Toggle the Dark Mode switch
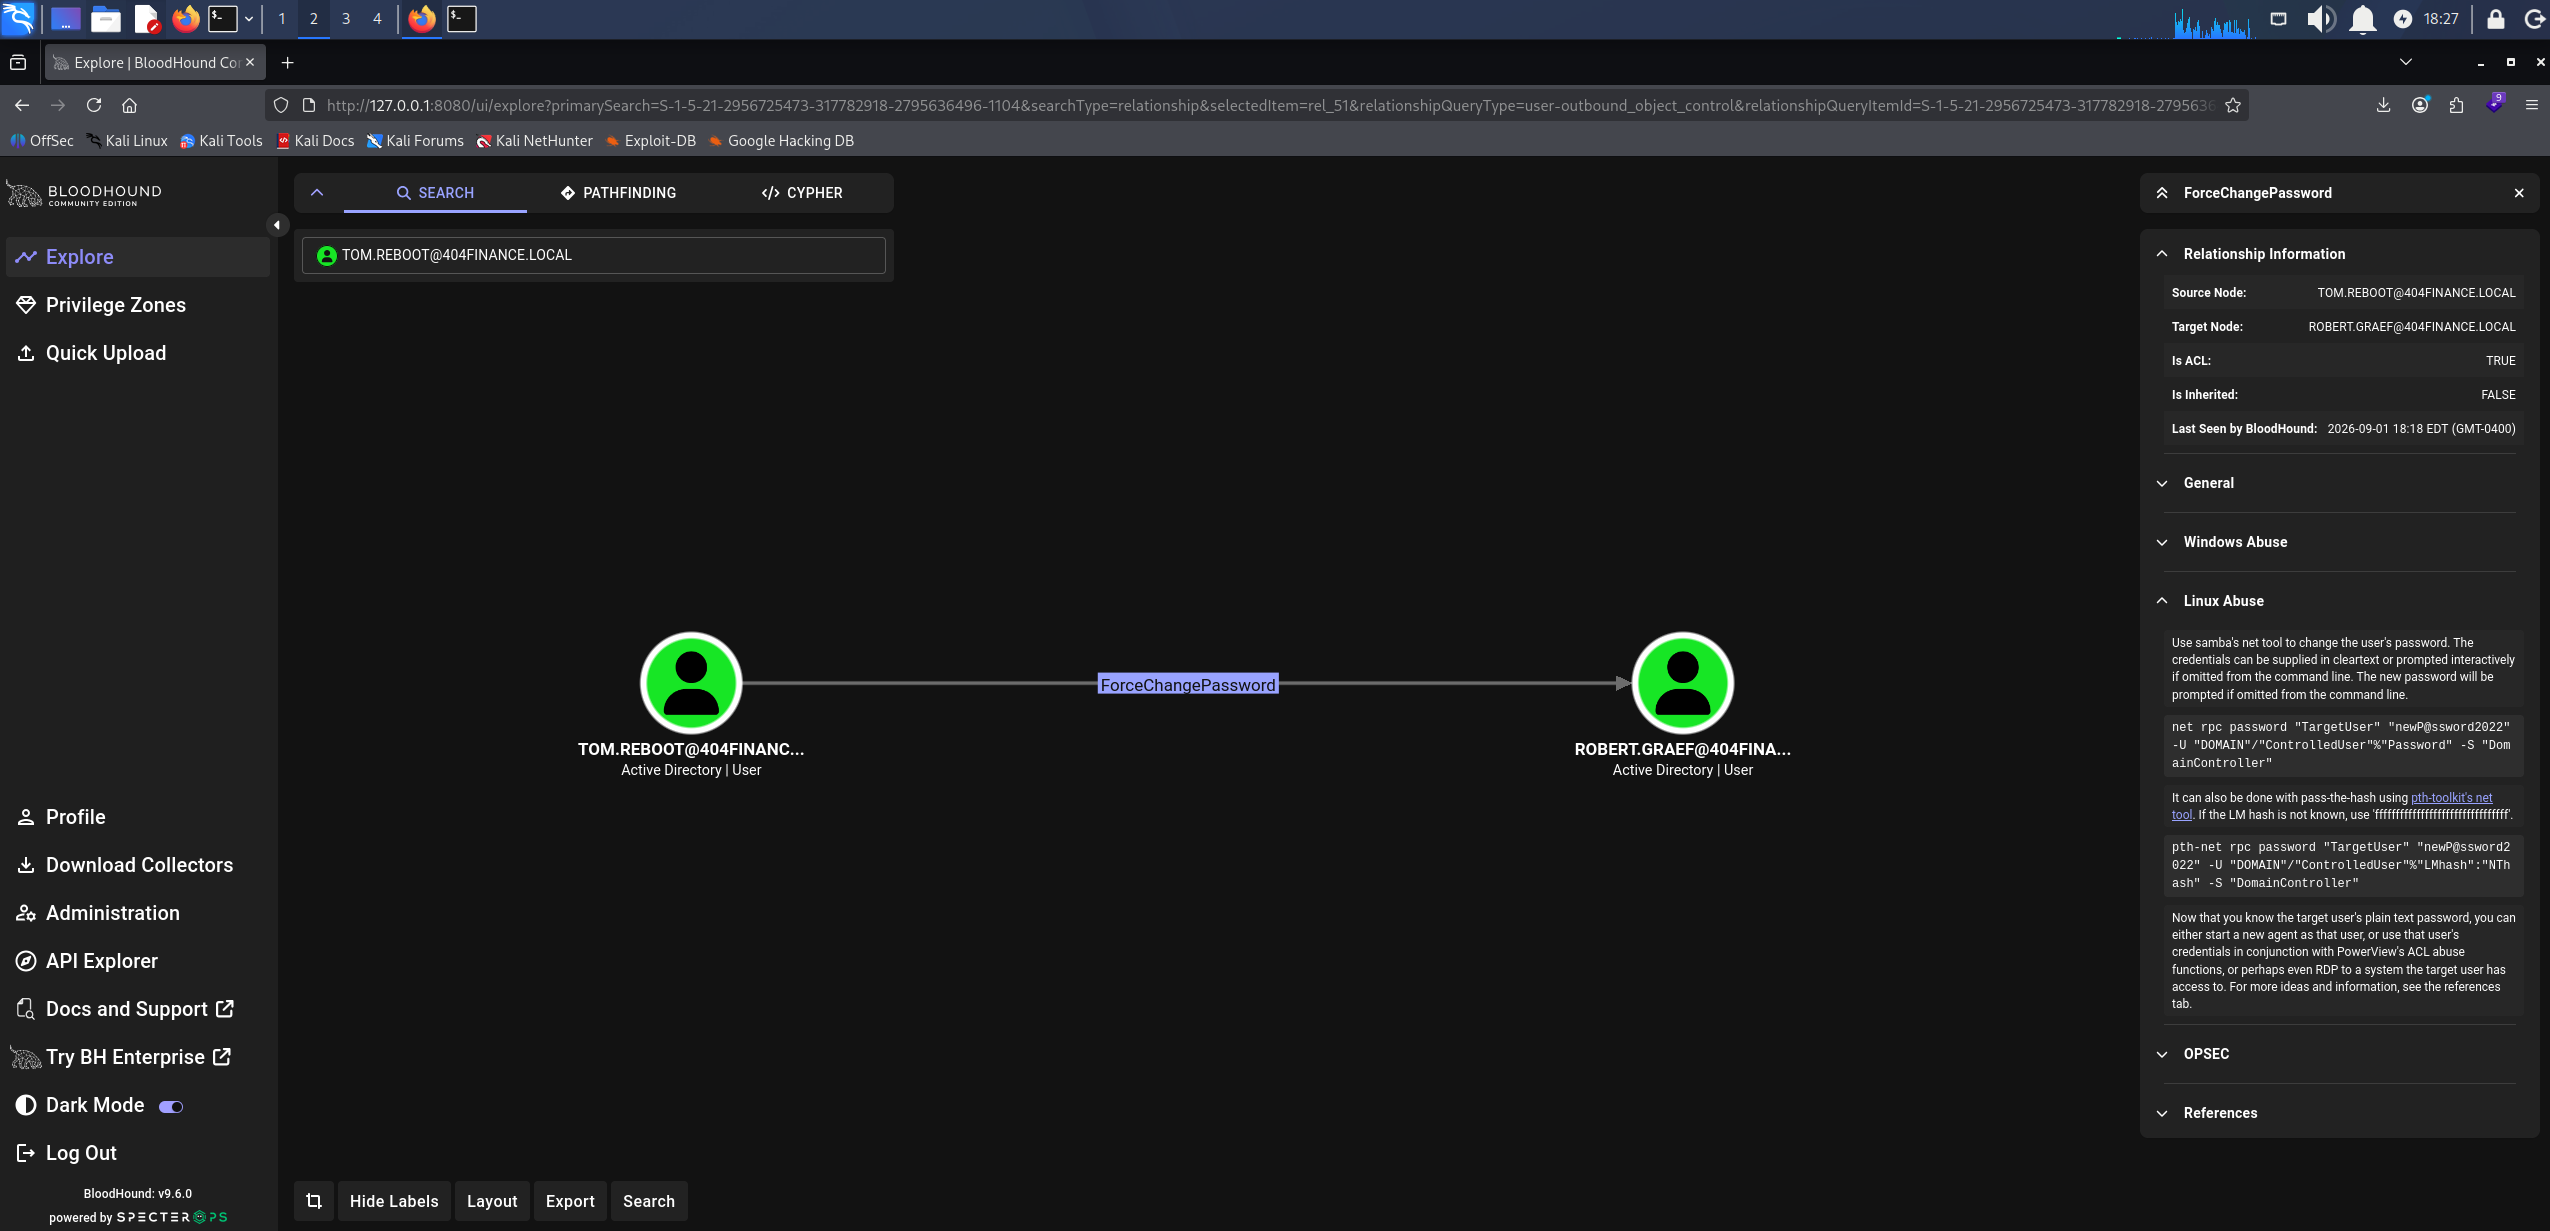2550x1231 pixels. coord(172,1106)
